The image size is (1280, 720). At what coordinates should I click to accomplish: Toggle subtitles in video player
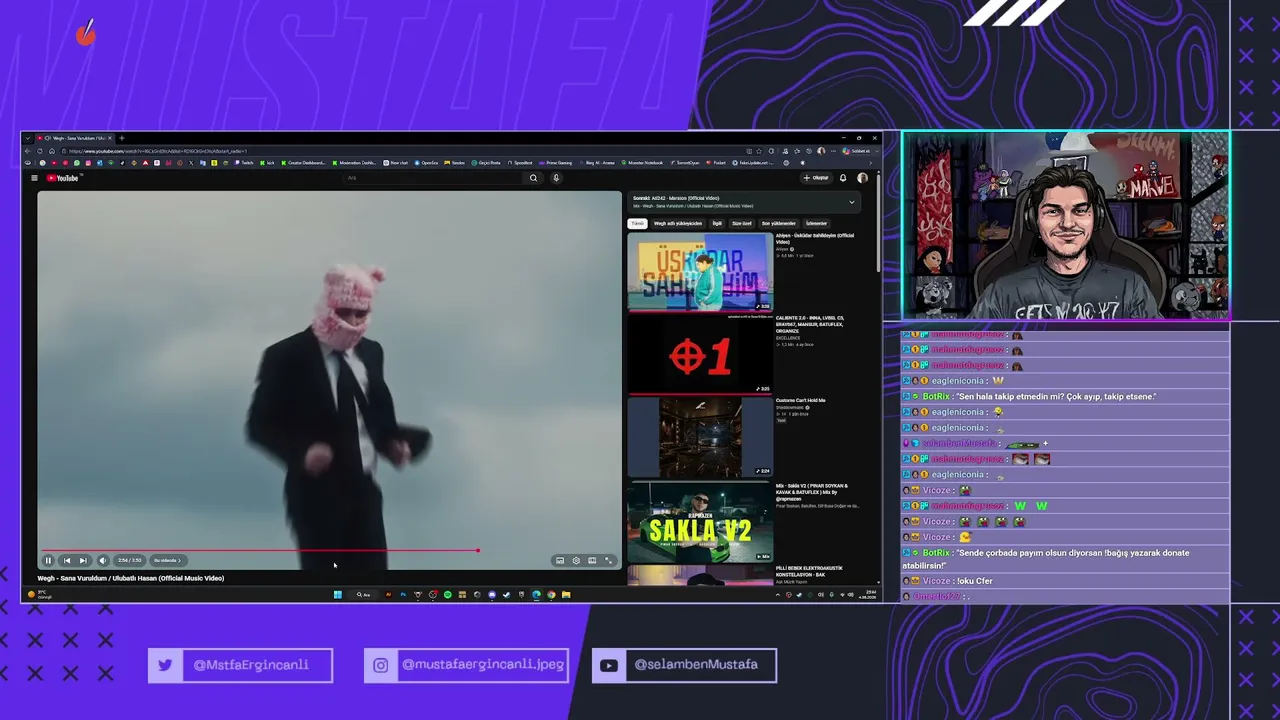coord(560,561)
